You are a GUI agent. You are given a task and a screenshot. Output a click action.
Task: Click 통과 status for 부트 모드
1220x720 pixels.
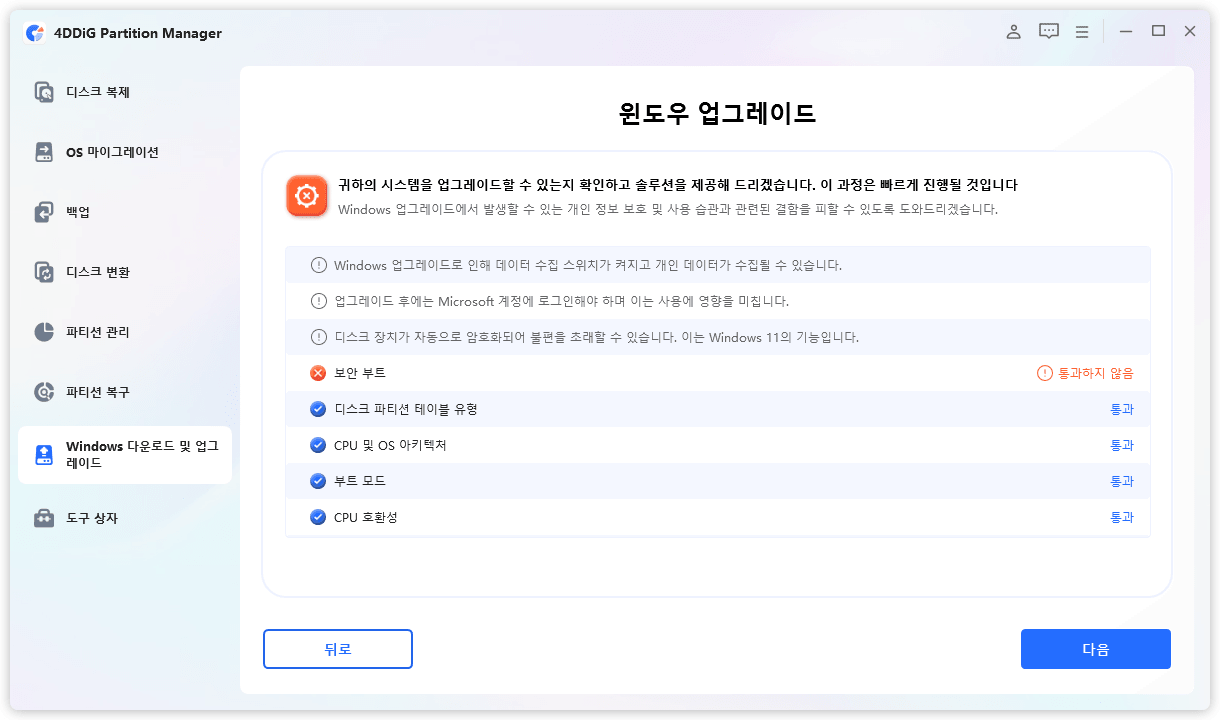click(x=1122, y=481)
